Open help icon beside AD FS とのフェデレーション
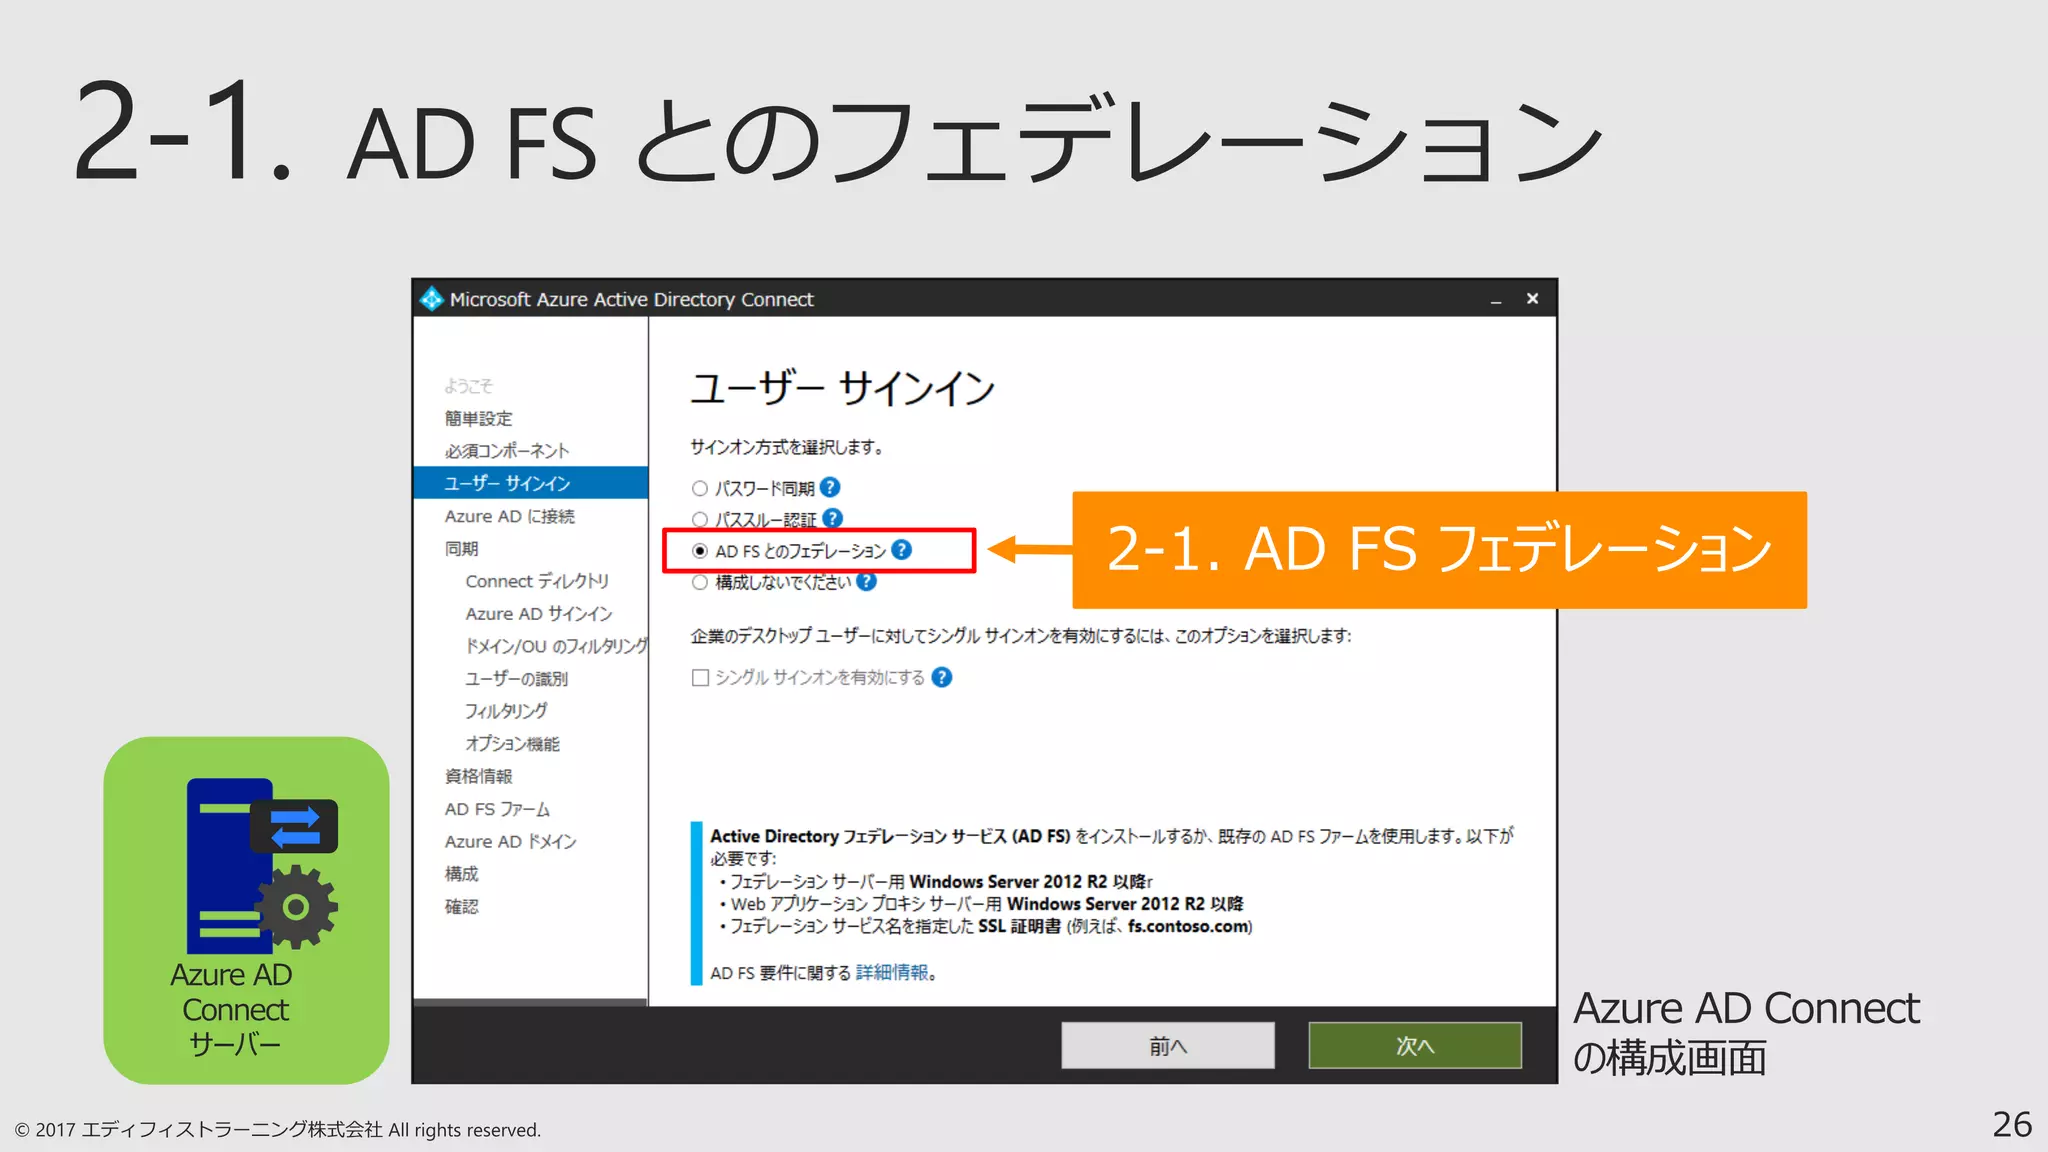 [x=901, y=550]
